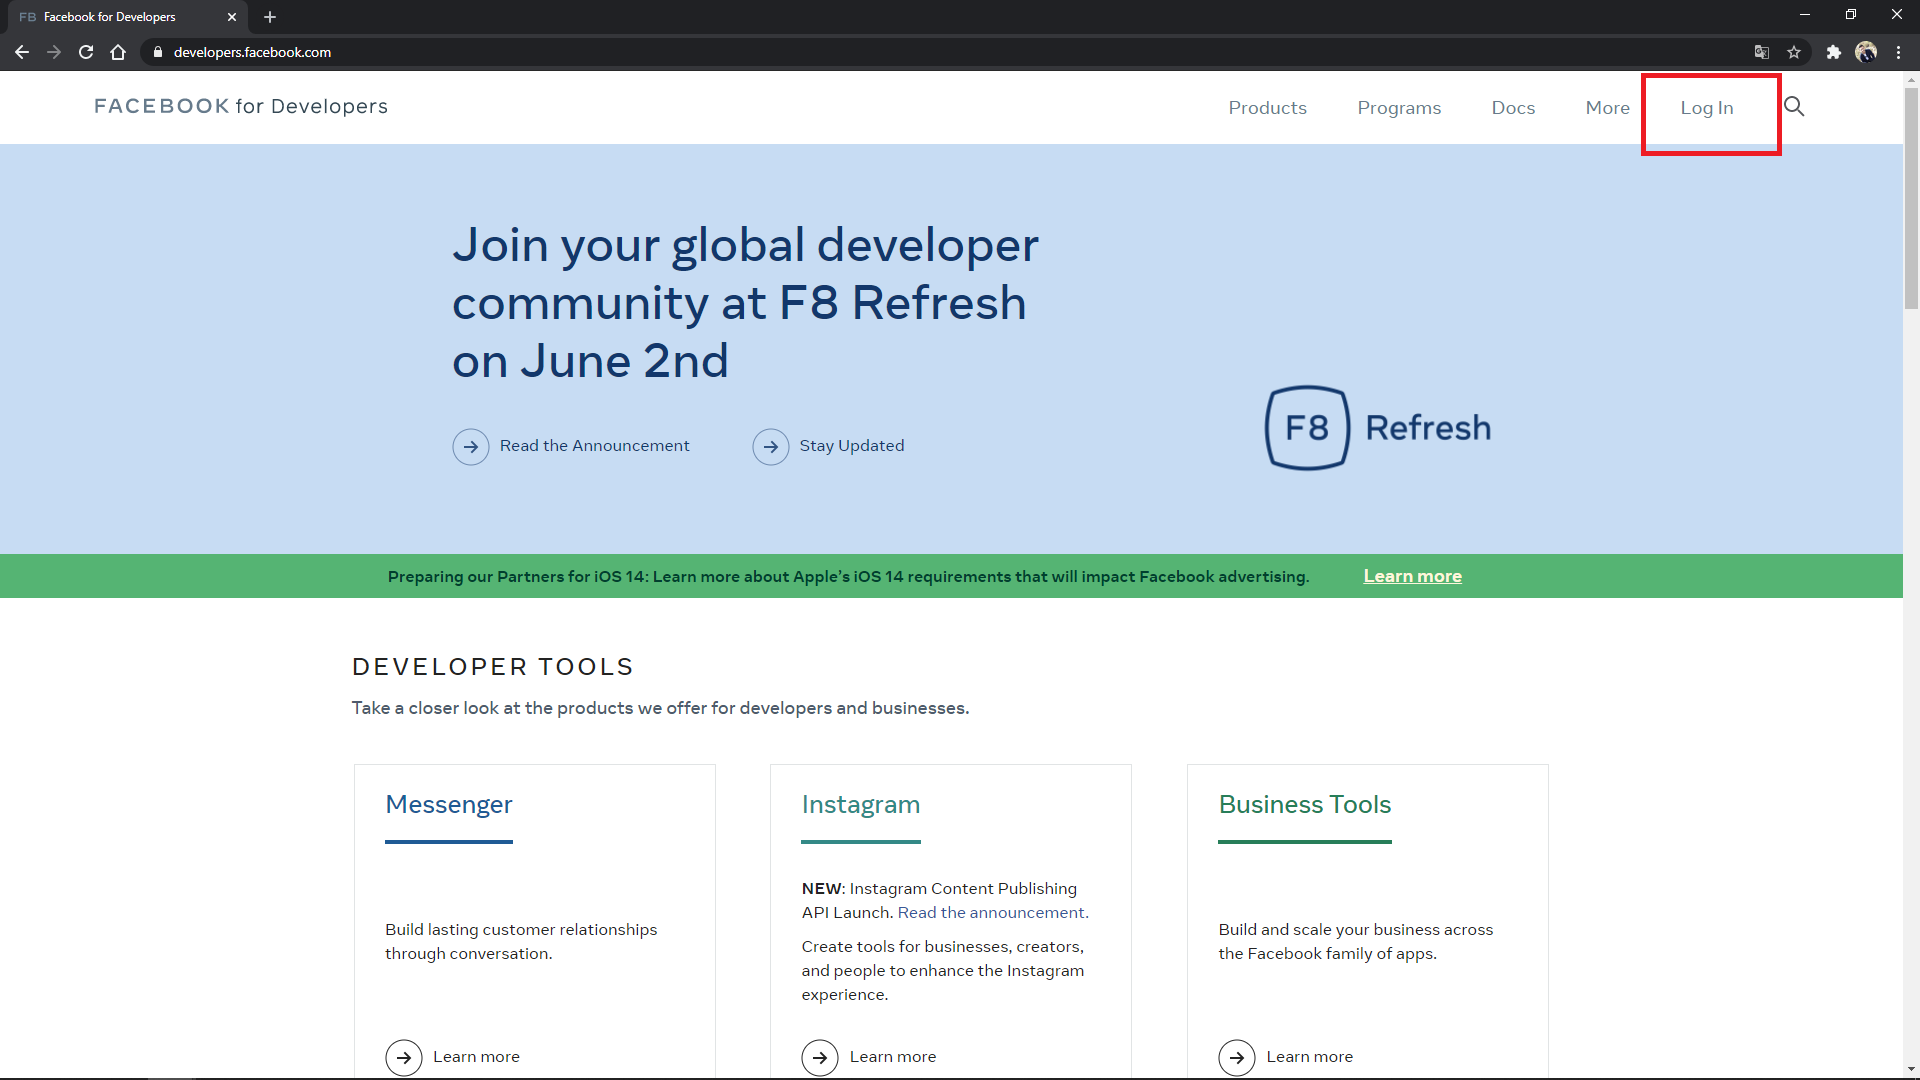The image size is (1920, 1080).
Task: Open Chrome's three-dot menu
Action: pyautogui.click(x=1898, y=52)
